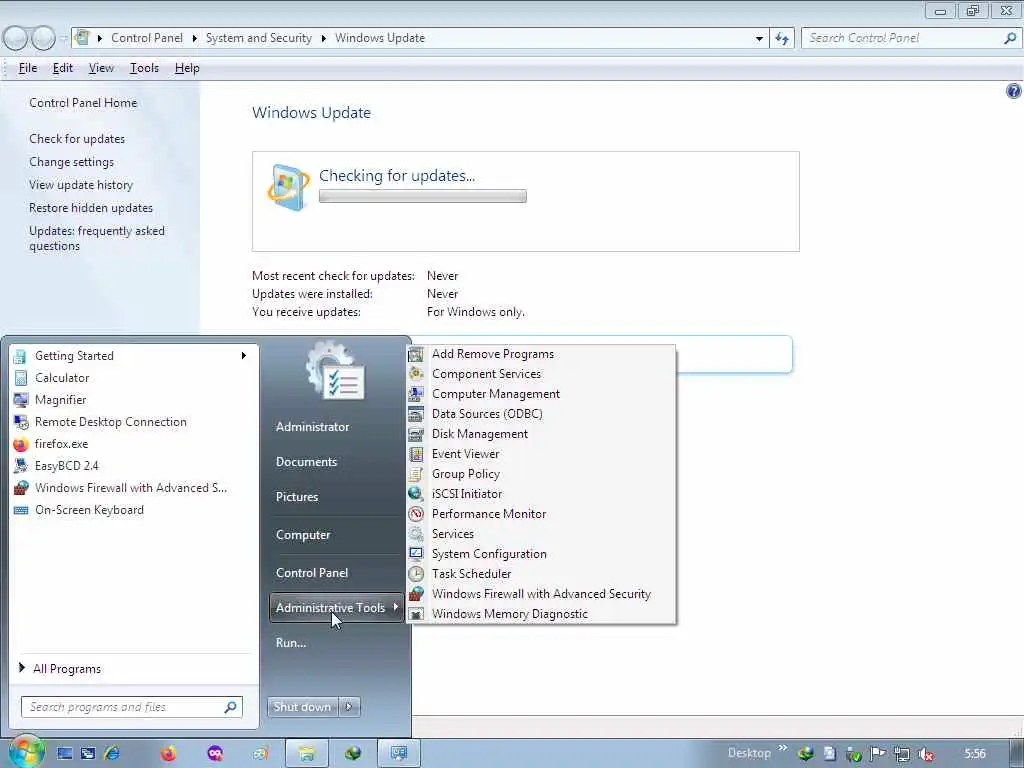Select Run... in the Start menu
The height and width of the screenshot is (768, 1024).
click(x=291, y=643)
